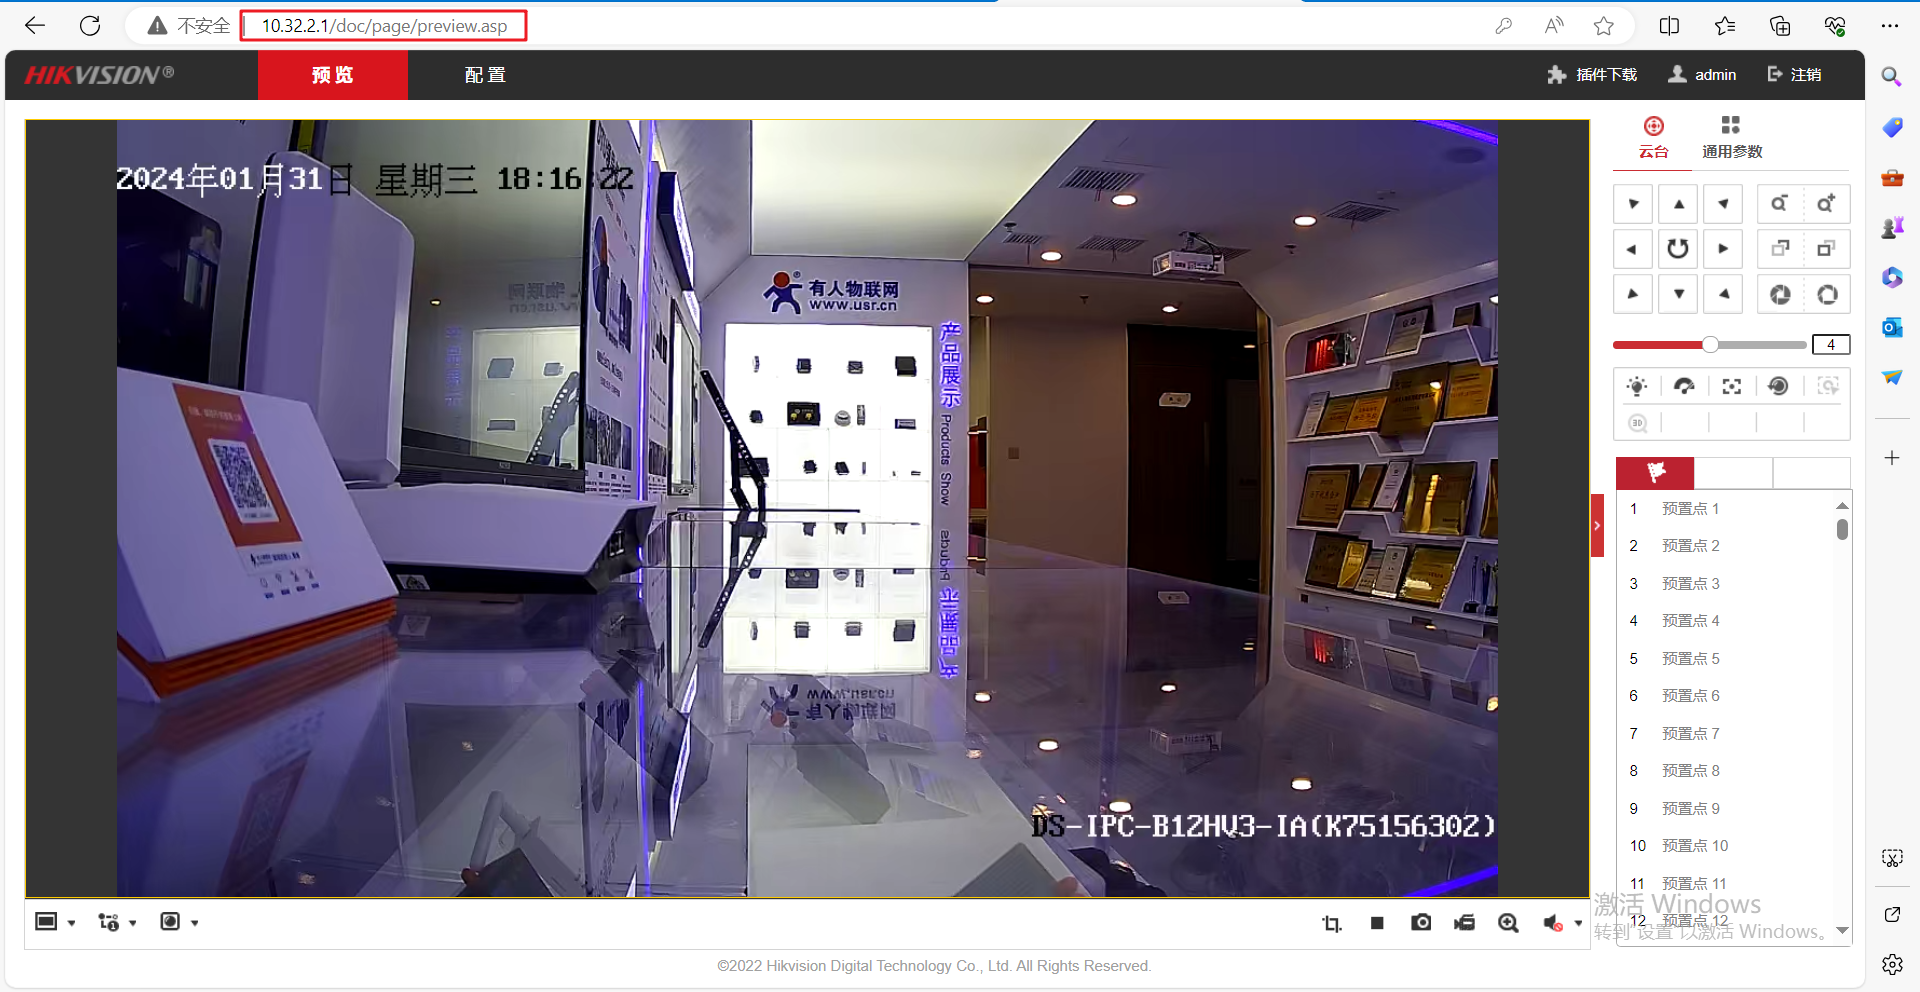Click the 注销 logout link
This screenshot has width=1920, height=992.
tap(1795, 75)
